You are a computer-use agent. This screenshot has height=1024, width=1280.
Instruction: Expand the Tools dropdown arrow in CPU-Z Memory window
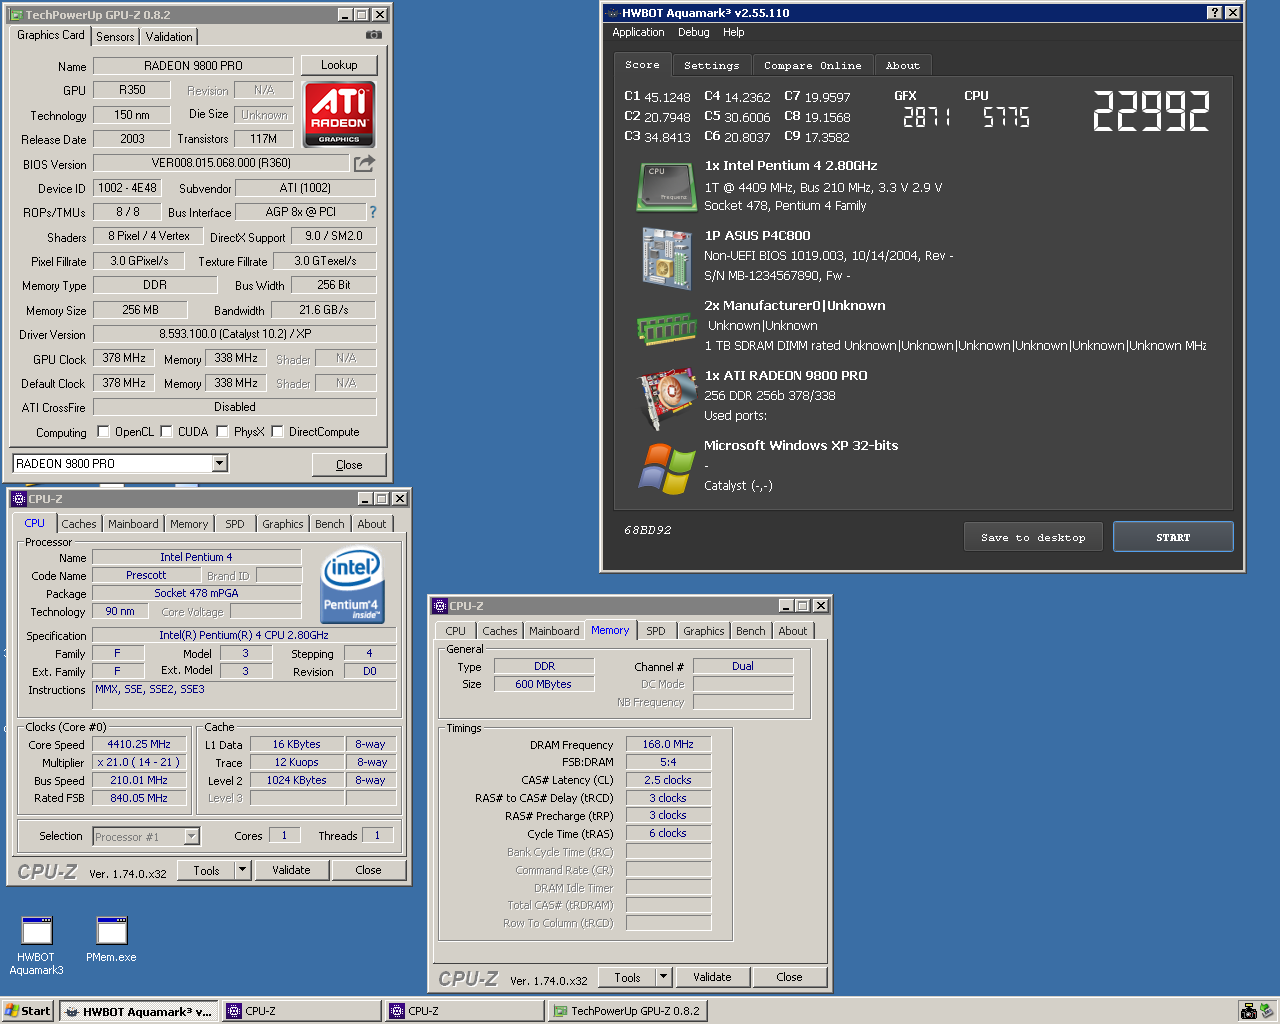point(663,977)
